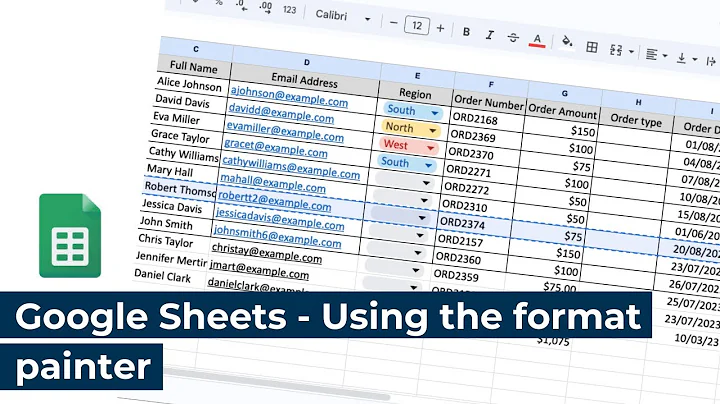The image size is (720, 404).
Task: Select the Eva Miller name cell
Action: click(x=187, y=119)
